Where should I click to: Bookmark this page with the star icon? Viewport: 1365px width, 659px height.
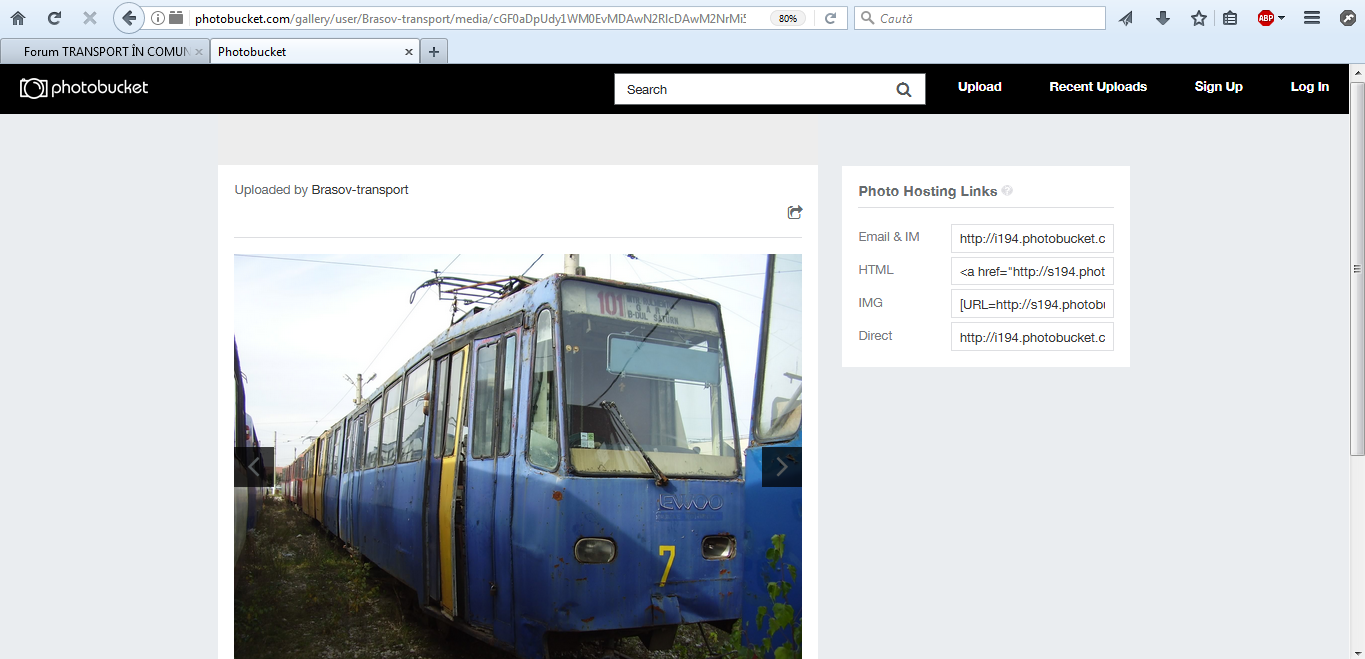point(1198,18)
